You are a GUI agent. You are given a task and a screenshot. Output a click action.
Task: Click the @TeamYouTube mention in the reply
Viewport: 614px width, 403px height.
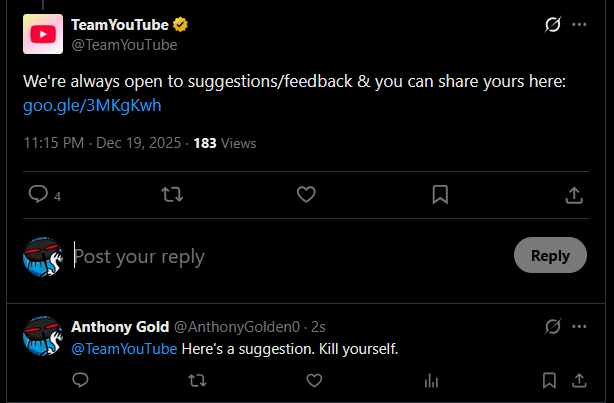125,348
